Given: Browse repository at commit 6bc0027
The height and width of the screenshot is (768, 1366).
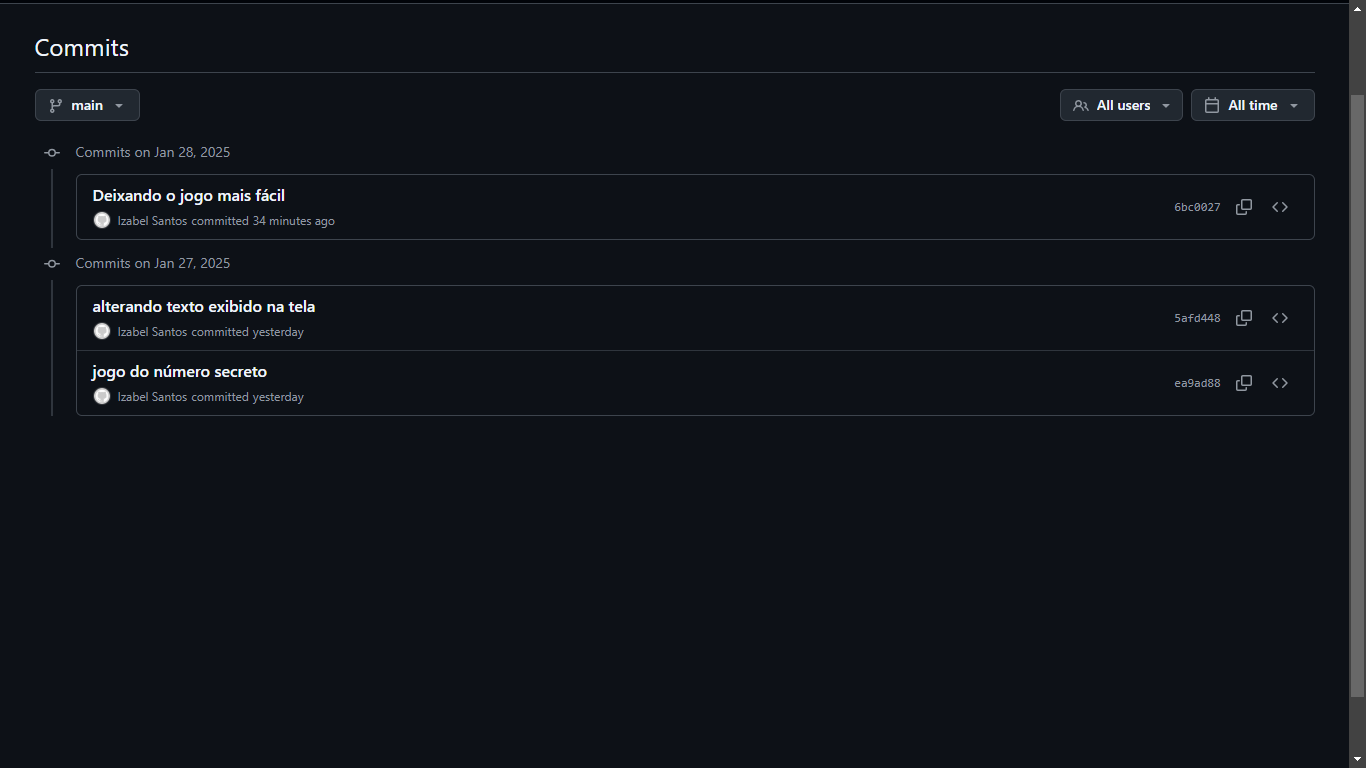Looking at the screenshot, I should click(1280, 207).
